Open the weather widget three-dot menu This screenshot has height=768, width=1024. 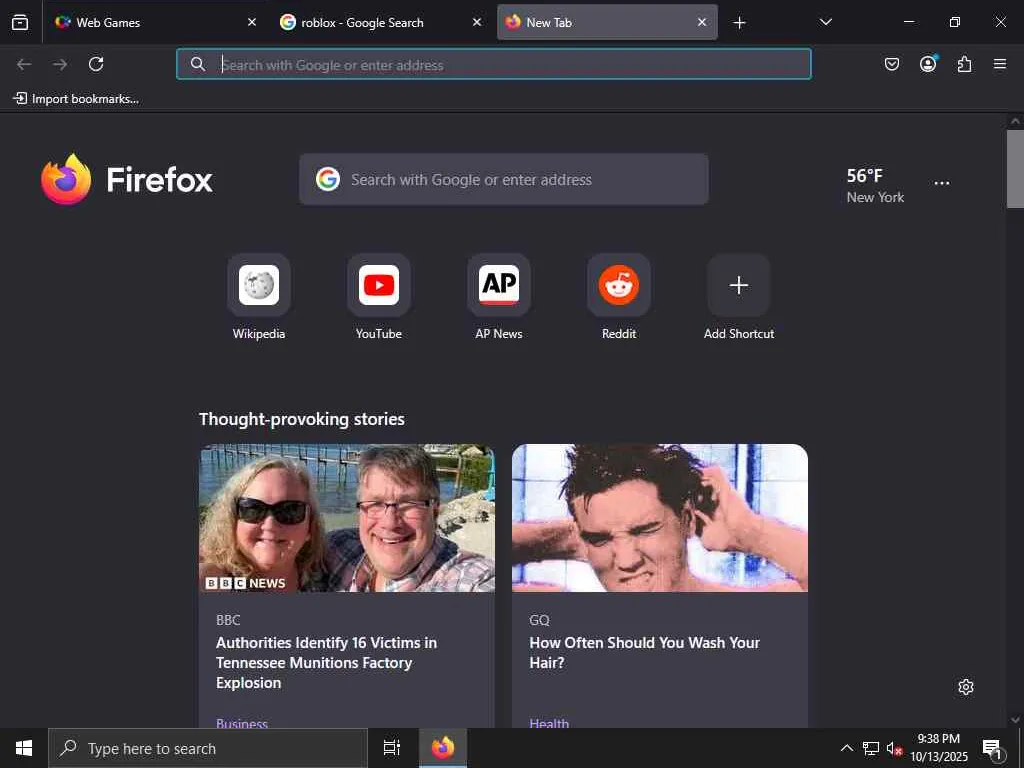942,183
